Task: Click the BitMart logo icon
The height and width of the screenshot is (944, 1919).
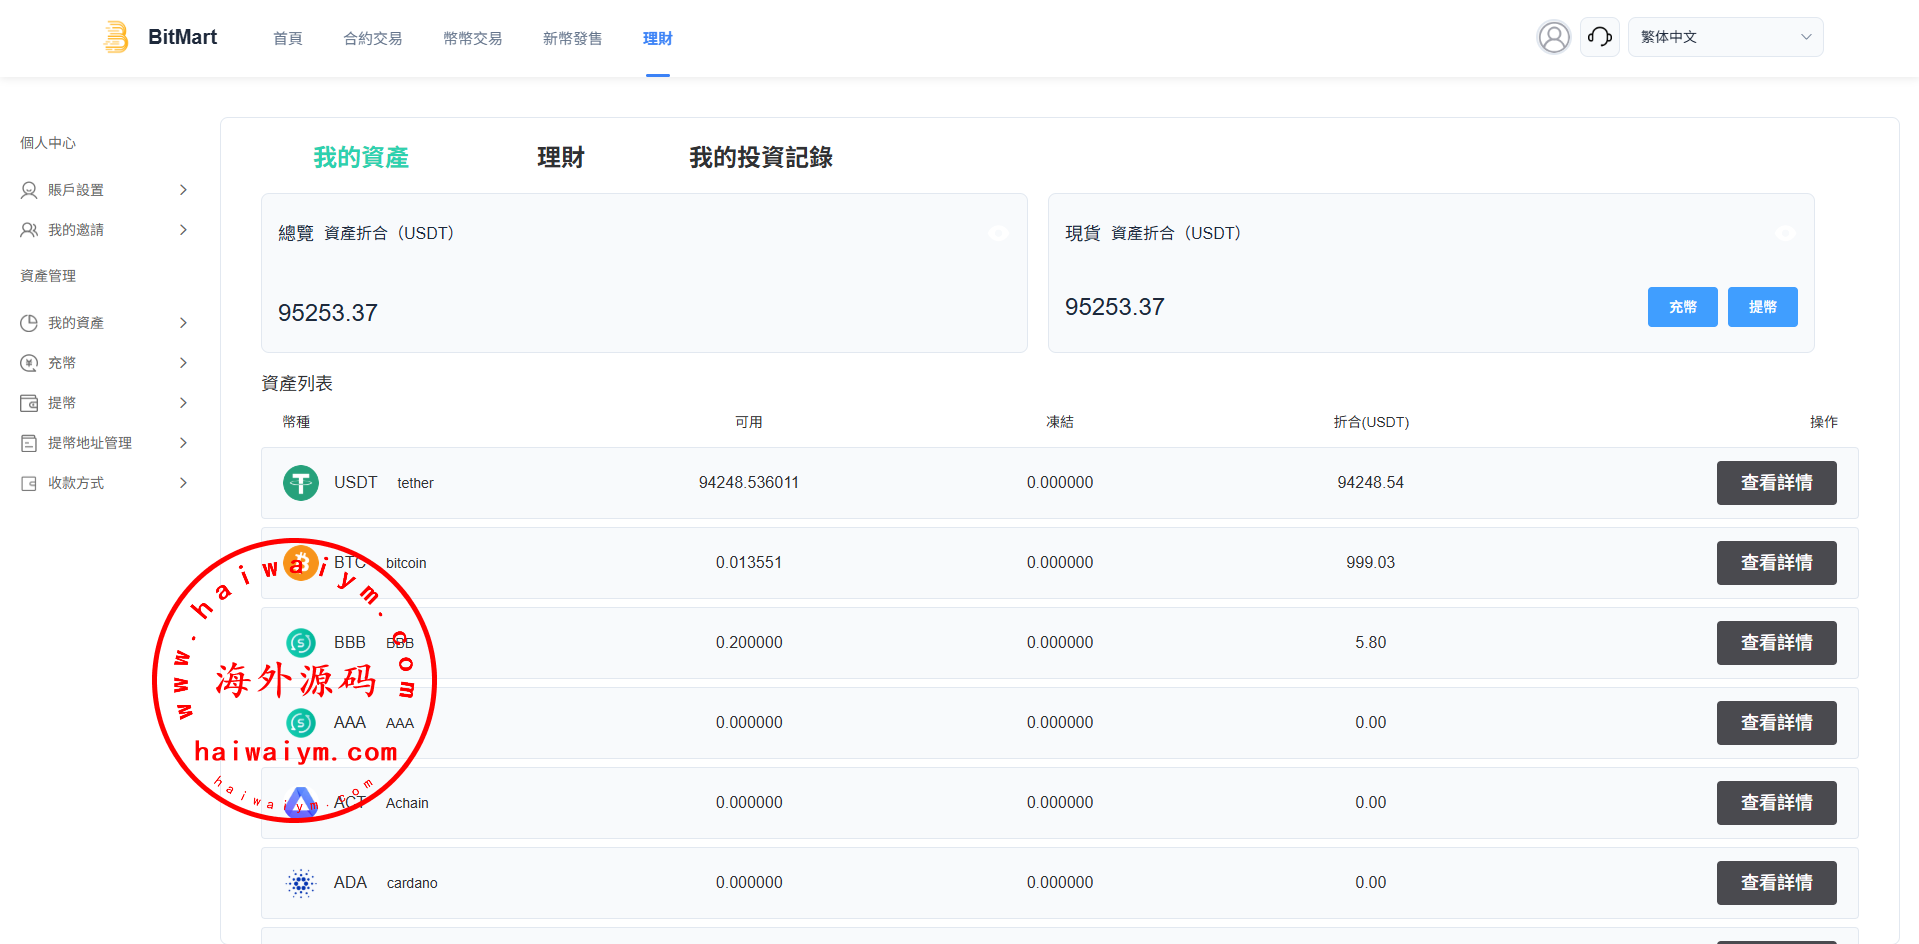Action: coord(116,37)
